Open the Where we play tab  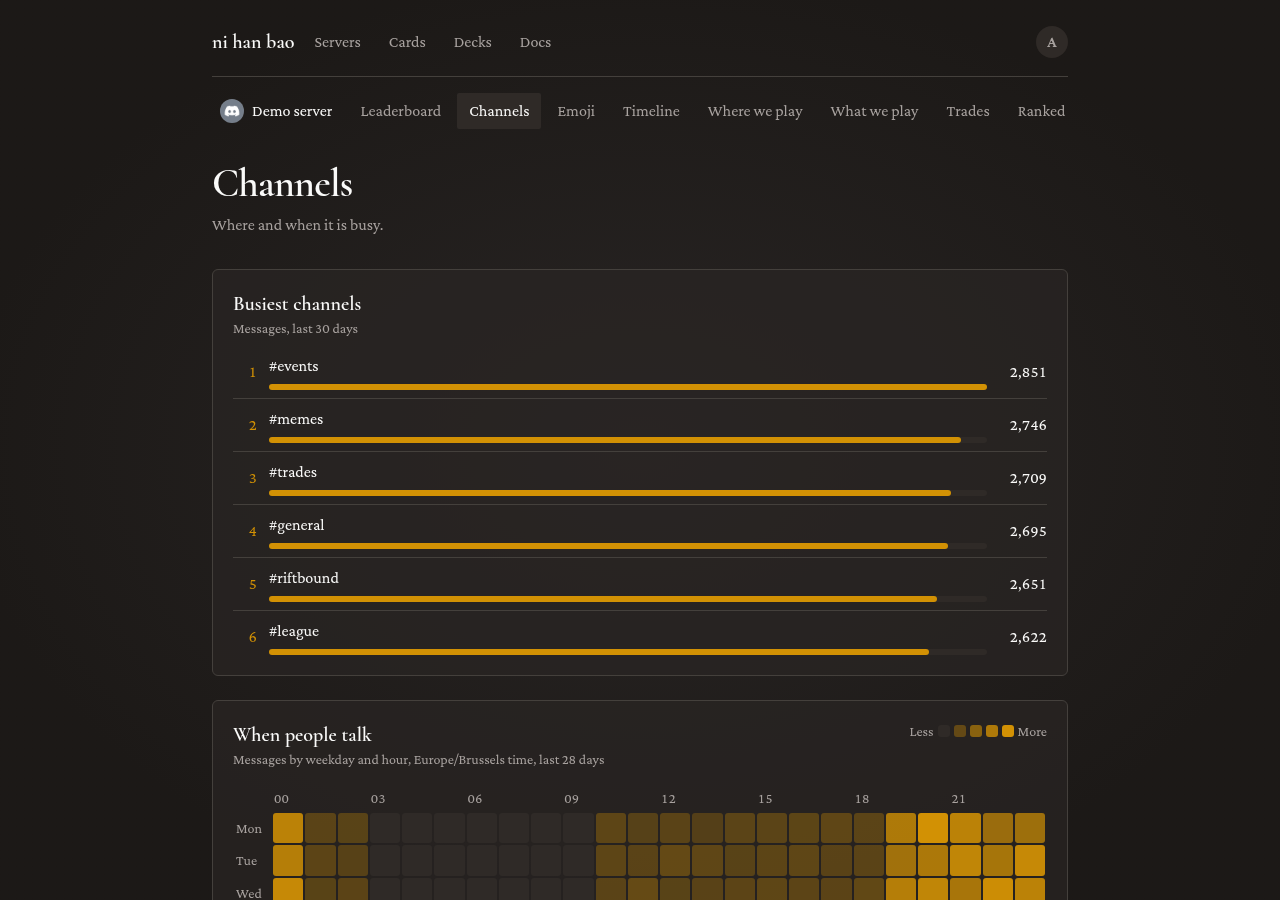[x=755, y=111]
